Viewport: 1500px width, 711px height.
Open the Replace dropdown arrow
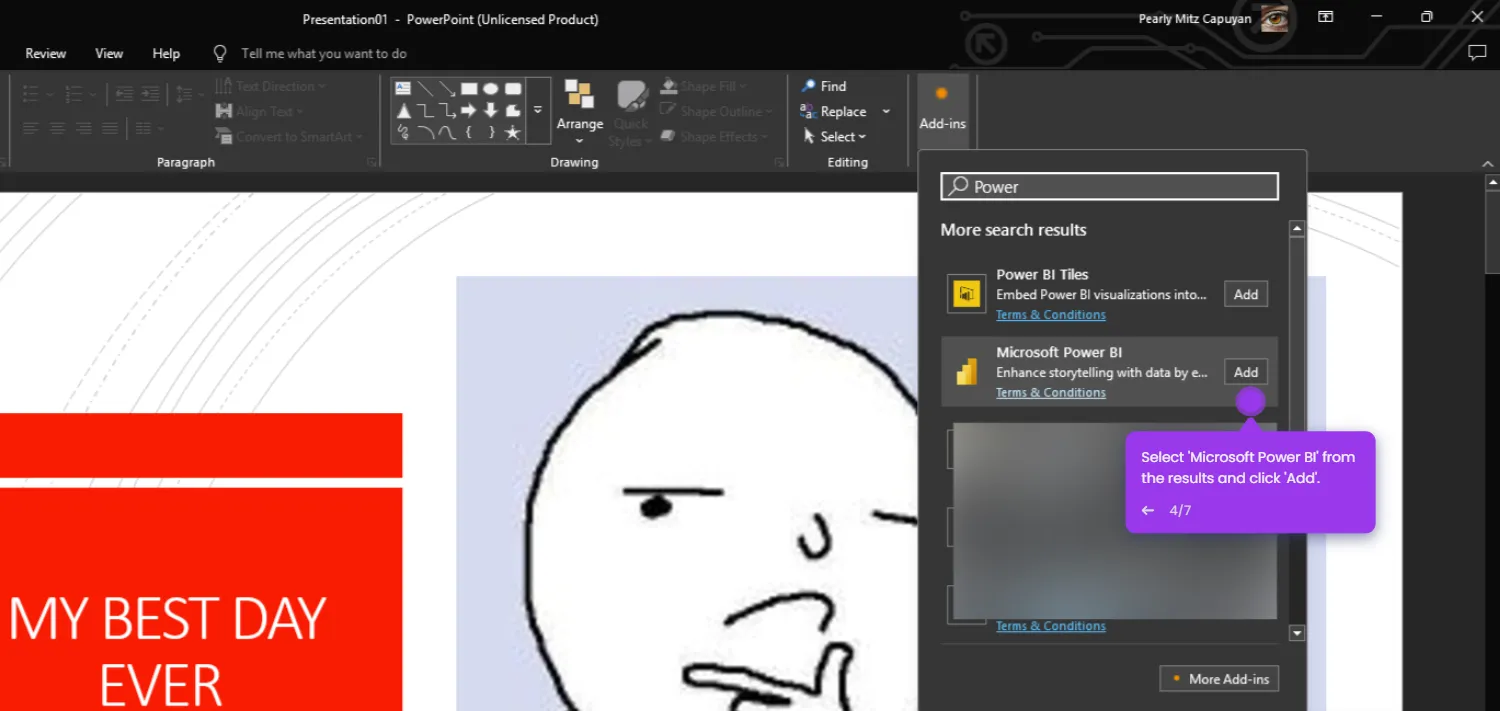(886, 112)
